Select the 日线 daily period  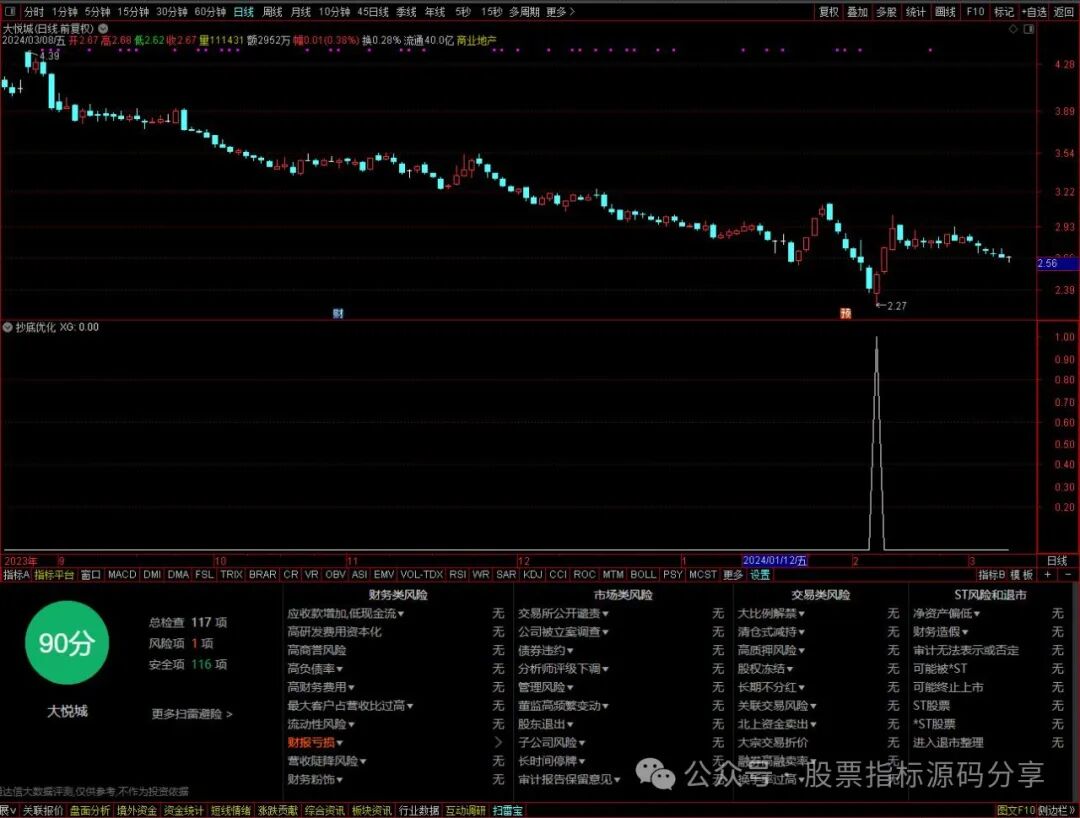243,12
